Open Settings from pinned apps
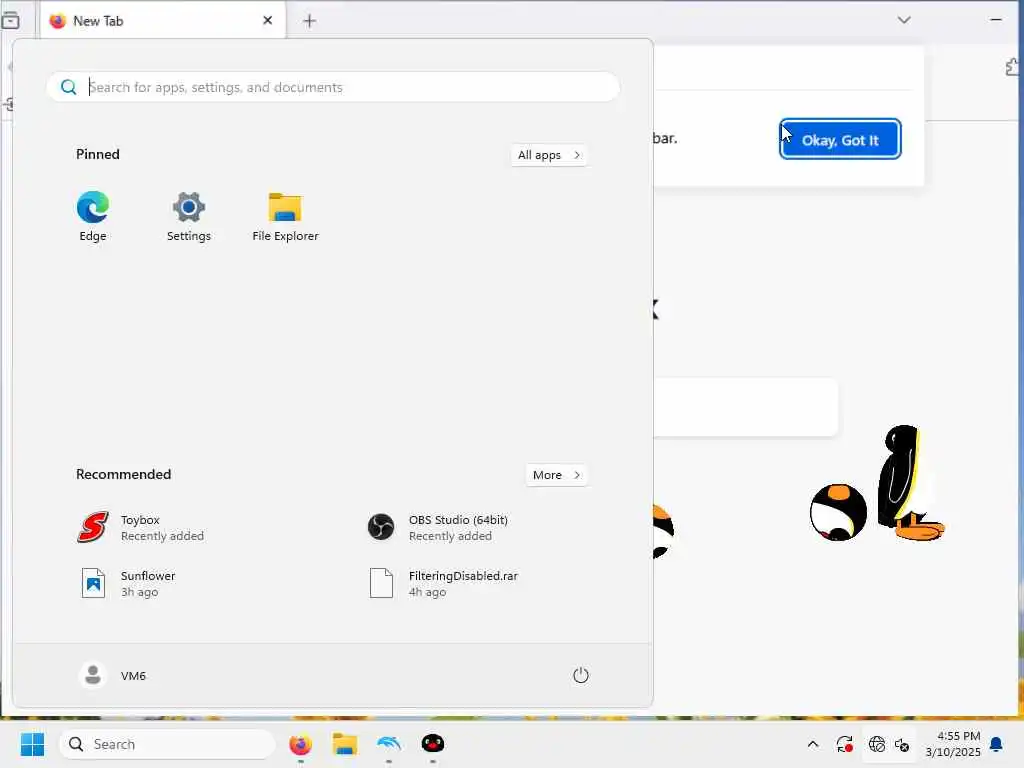 (189, 217)
